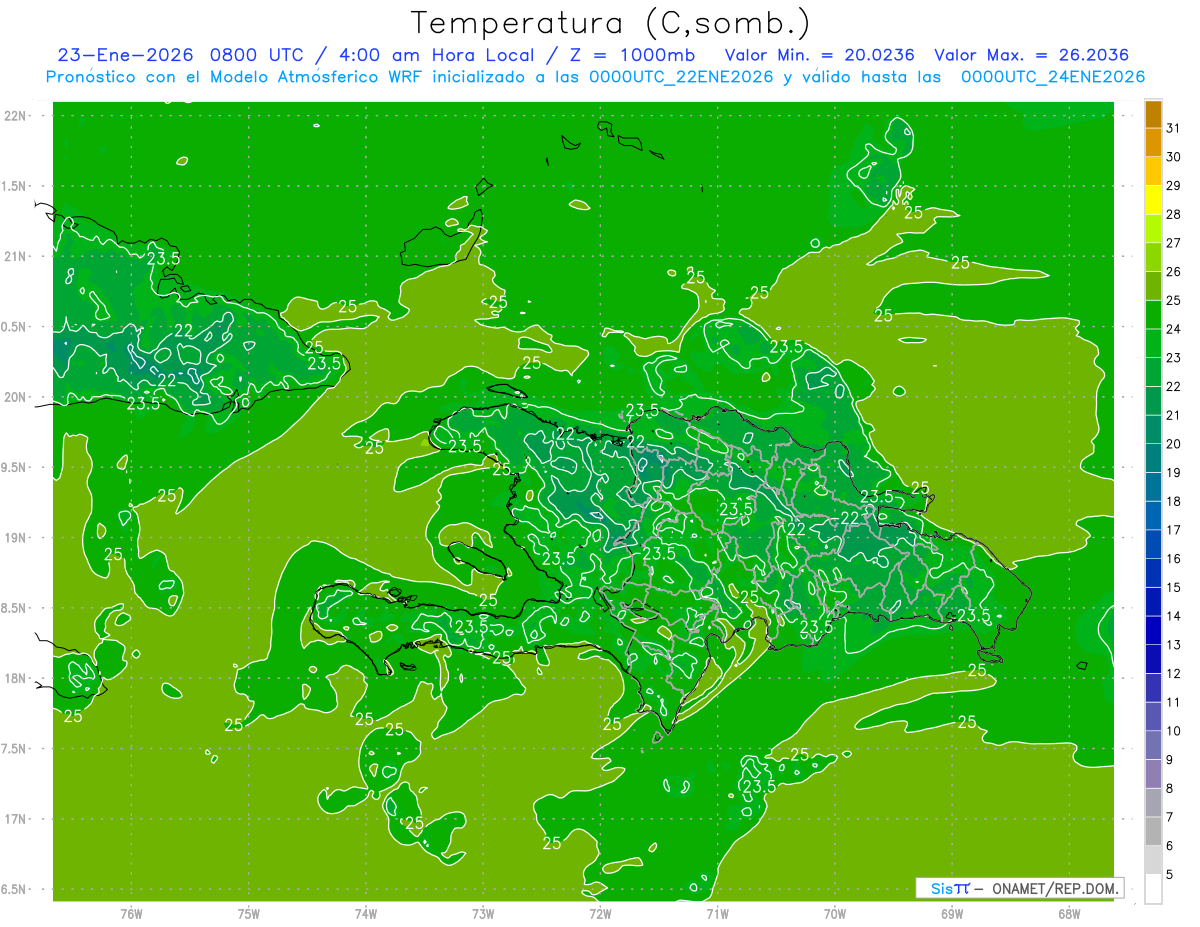The width and height of the screenshot is (1200, 927).
Task: Click the 19N latitude axis label
Action: coord(17,538)
